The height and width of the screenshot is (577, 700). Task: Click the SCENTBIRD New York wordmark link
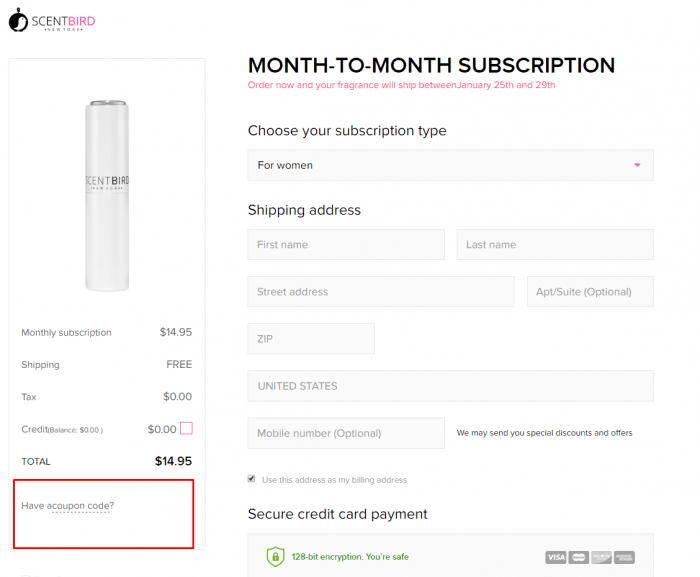(63, 22)
